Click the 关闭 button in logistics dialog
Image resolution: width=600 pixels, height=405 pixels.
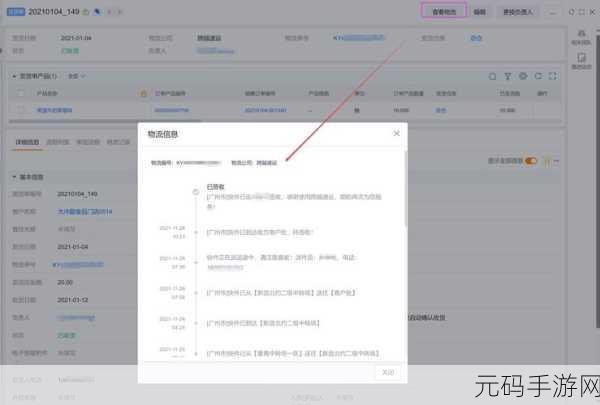coord(388,372)
